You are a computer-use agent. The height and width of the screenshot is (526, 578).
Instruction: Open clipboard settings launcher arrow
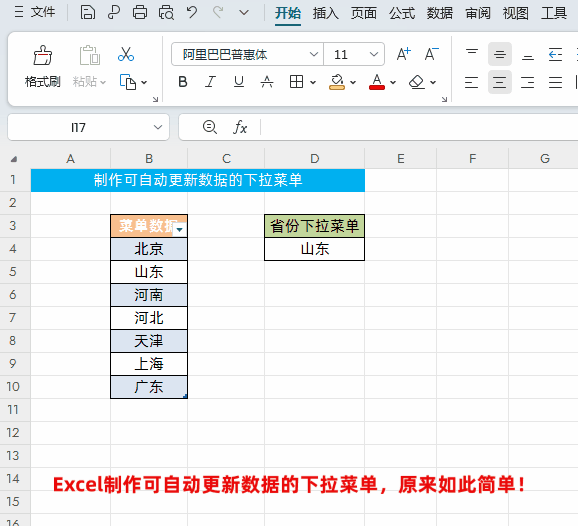(x=156, y=99)
